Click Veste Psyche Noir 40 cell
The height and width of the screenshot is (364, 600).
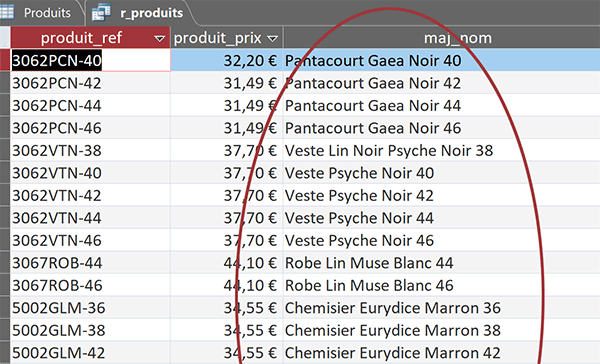pyautogui.click(x=442, y=173)
